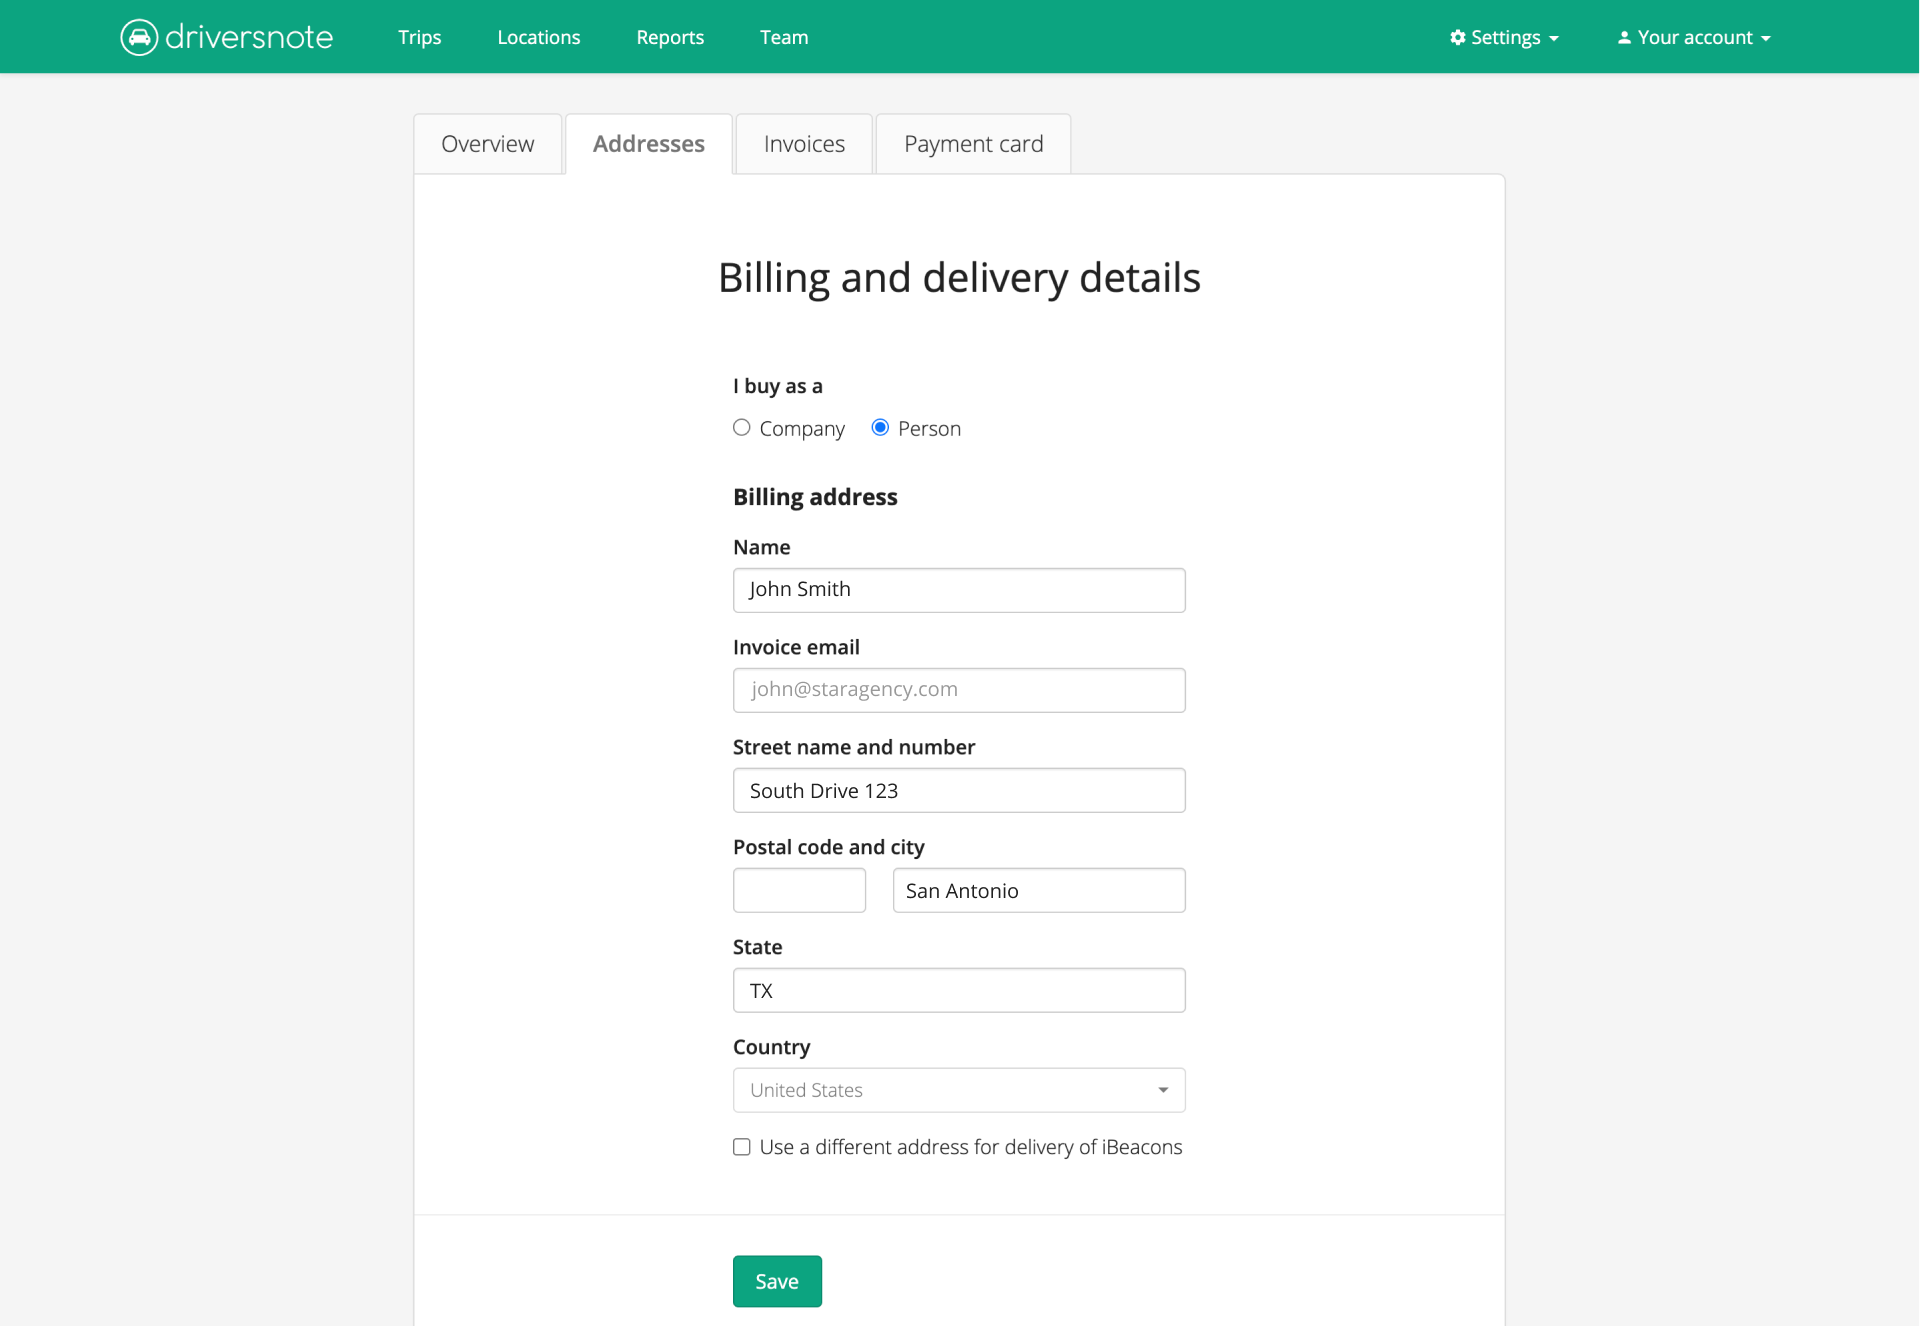Open the Invoices tab

coord(804,144)
